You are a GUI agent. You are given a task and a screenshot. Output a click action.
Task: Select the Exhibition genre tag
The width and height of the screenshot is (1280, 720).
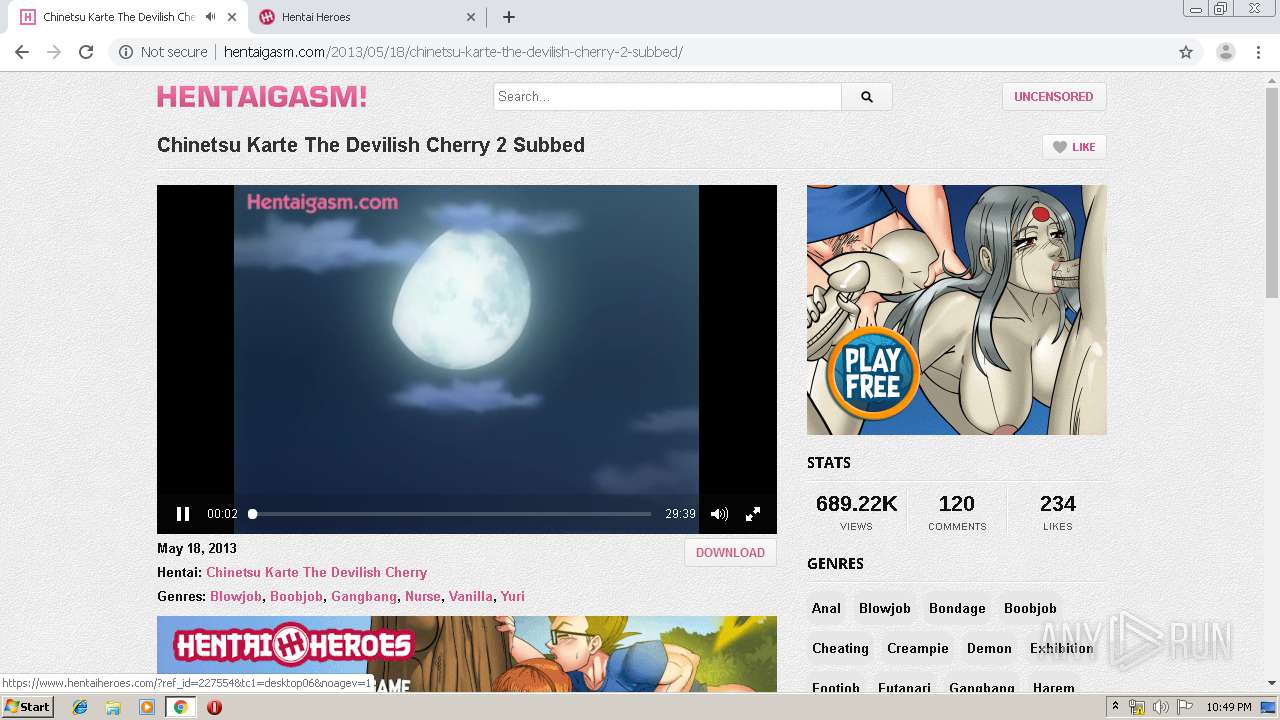tap(1061, 648)
